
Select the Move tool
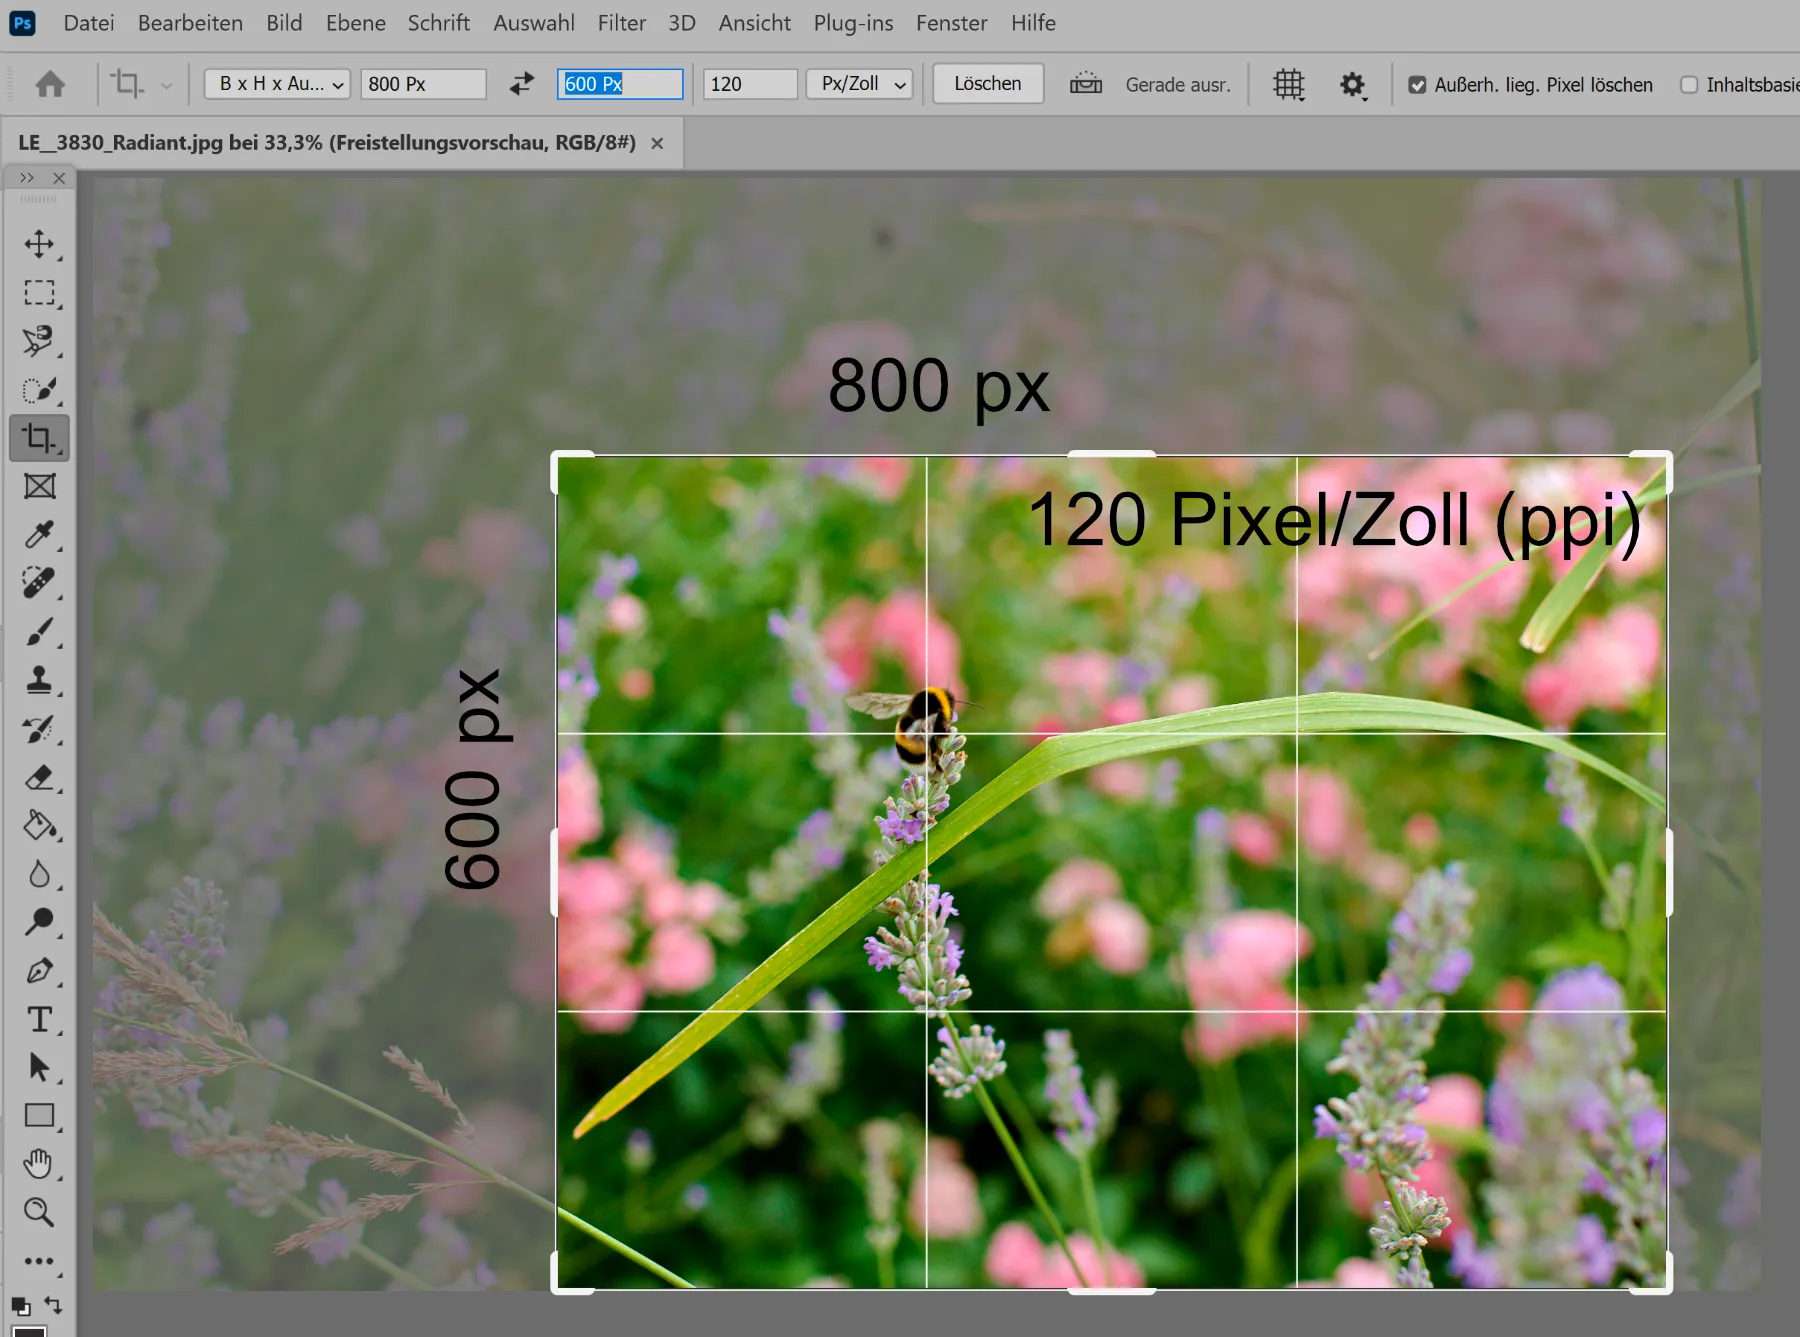coord(39,244)
